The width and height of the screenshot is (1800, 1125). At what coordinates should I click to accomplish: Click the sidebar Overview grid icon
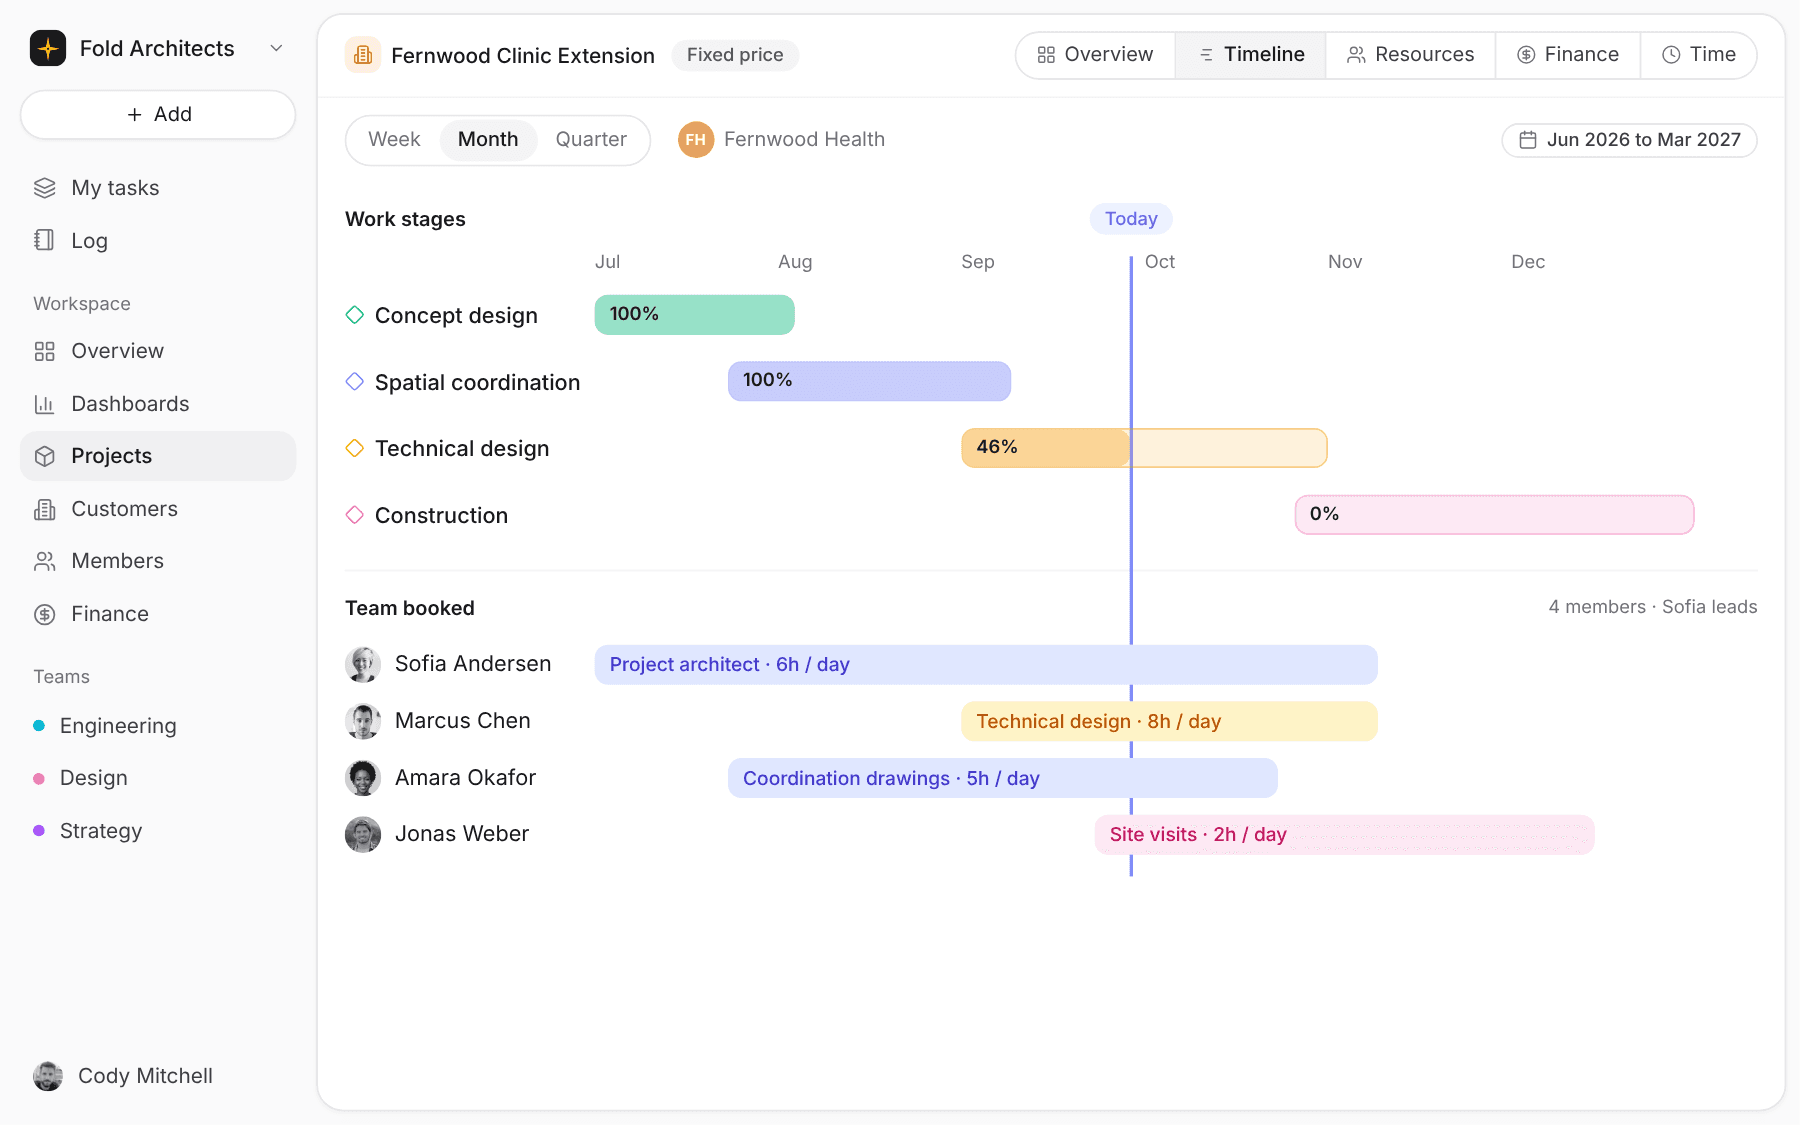[x=45, y=351]
